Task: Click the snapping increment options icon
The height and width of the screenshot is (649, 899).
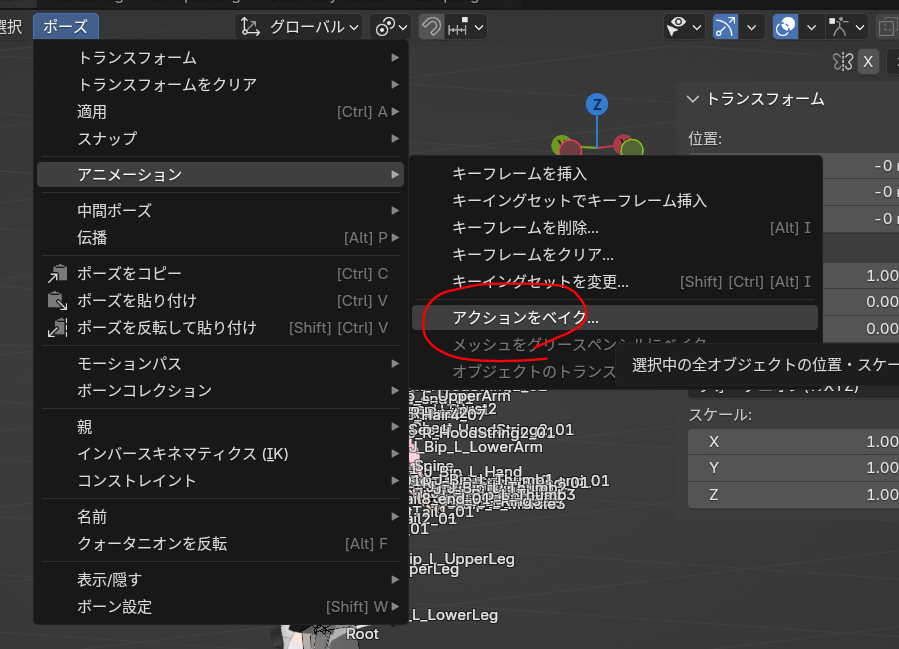Action: tap(466, 27)
